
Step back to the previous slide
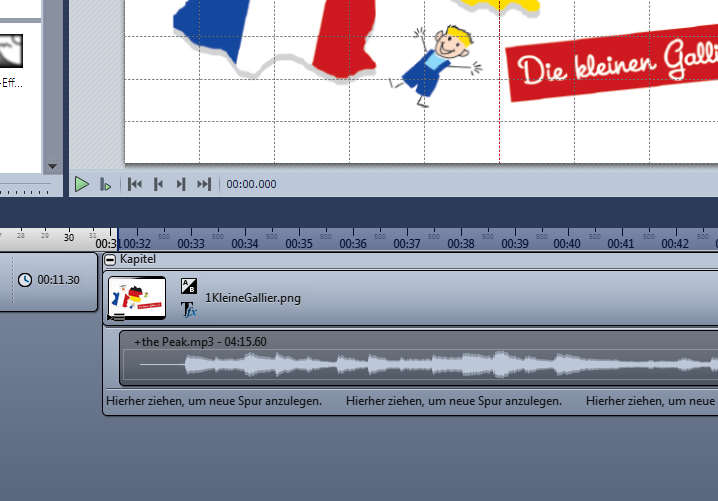tap(158, 184)
